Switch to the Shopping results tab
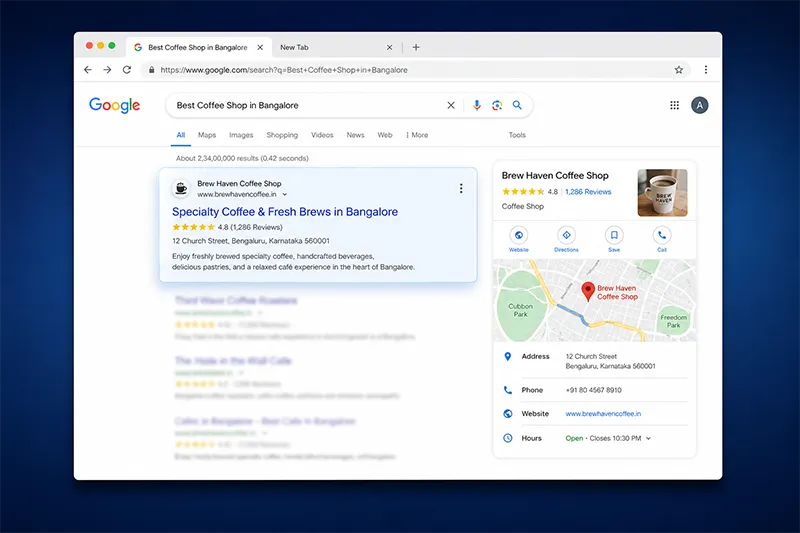 click(x=282, y=135)
